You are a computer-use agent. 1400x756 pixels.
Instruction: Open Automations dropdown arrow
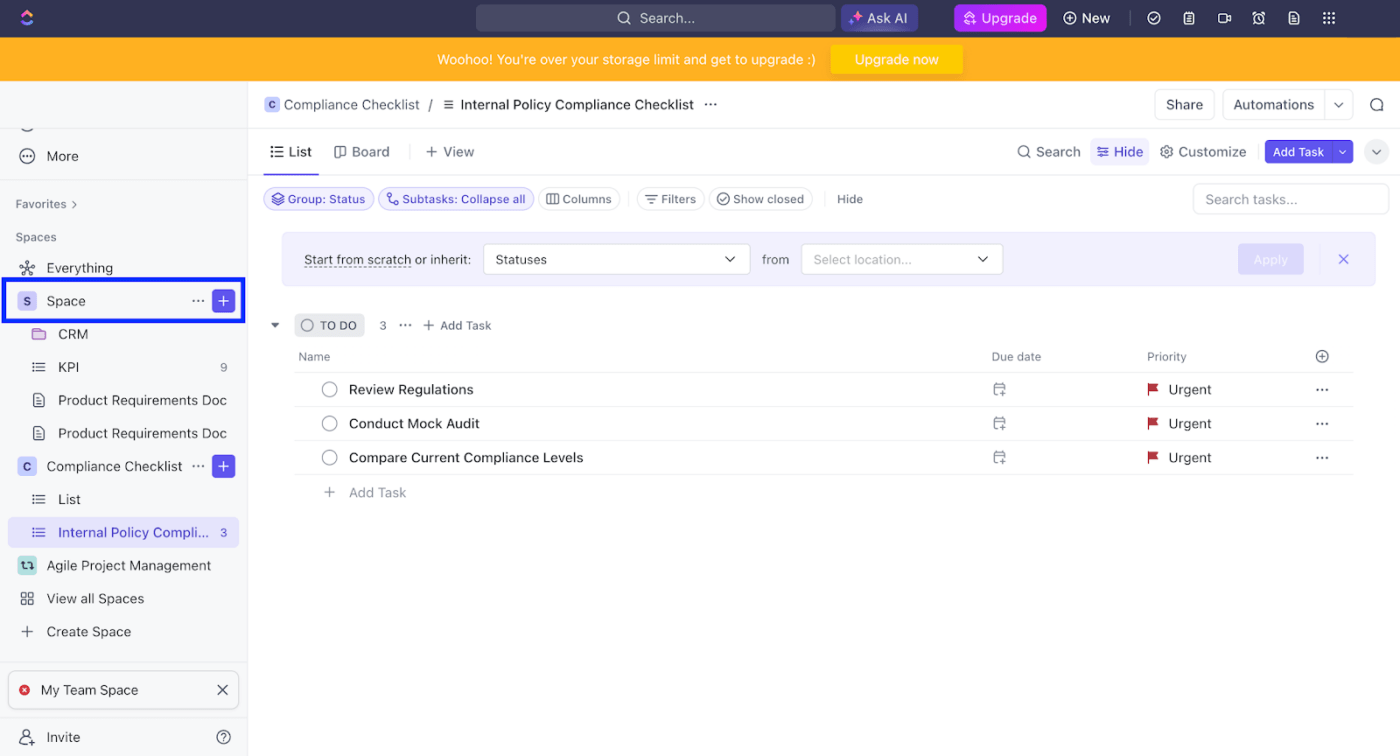(1338, 105)
